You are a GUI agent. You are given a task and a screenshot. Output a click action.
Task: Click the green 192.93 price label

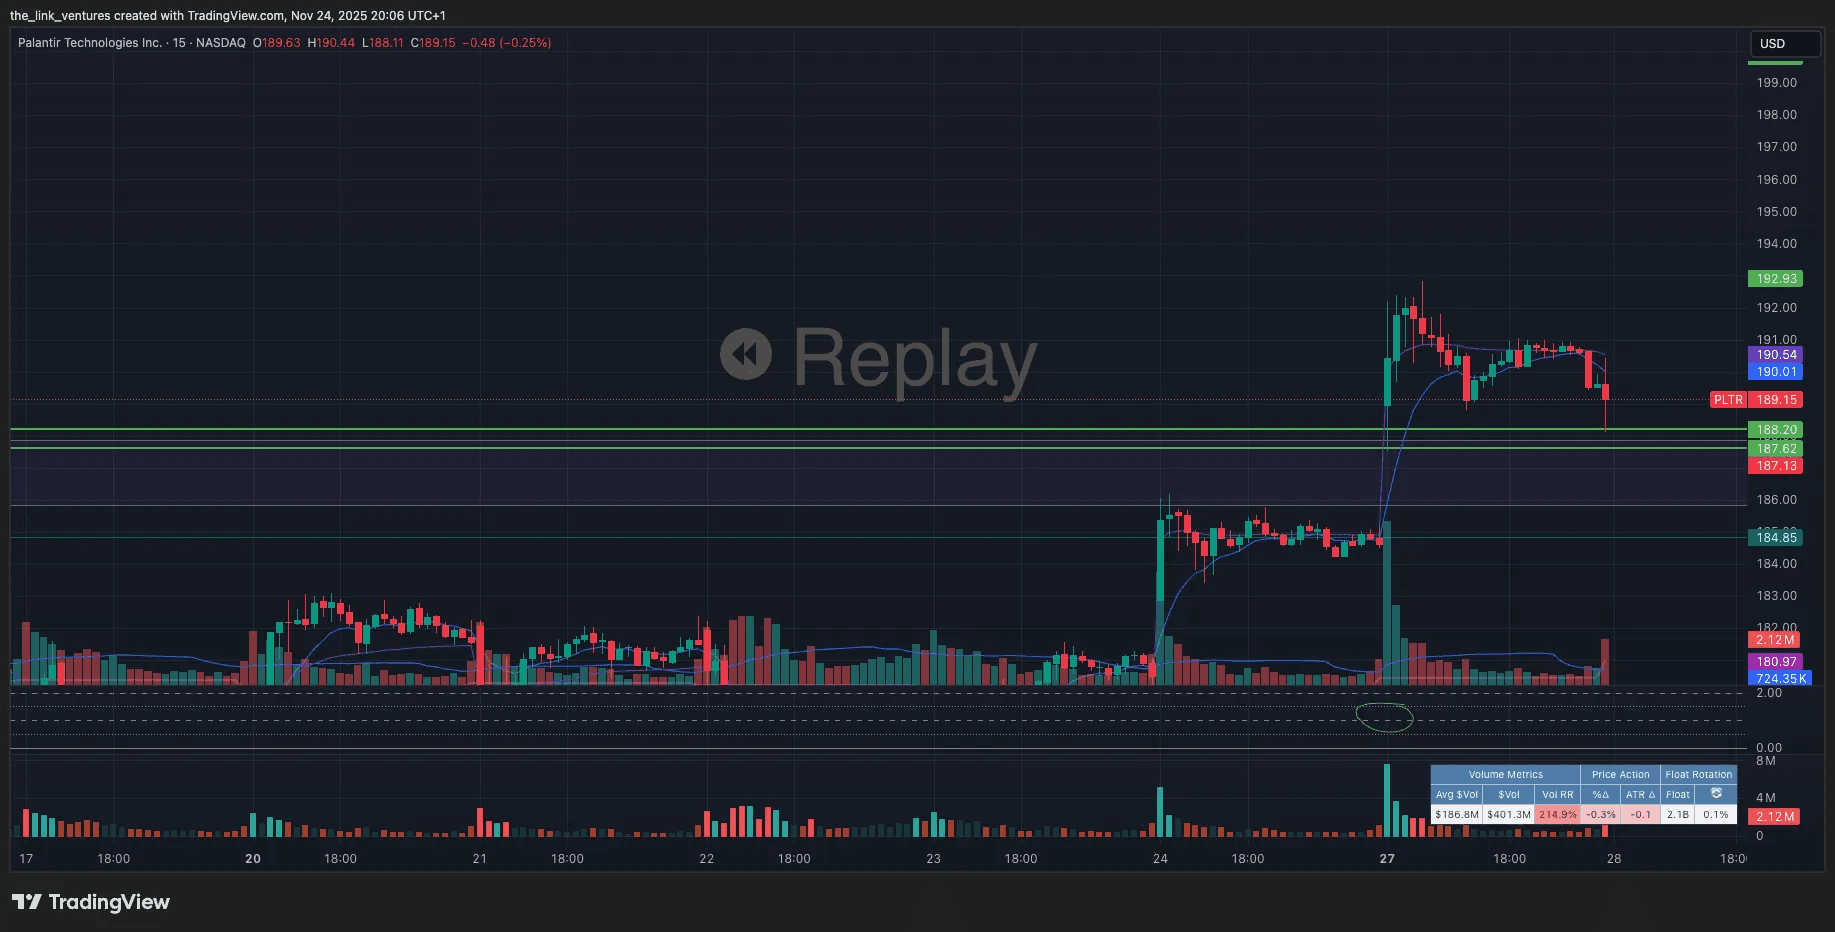[x=1776, y=279]
